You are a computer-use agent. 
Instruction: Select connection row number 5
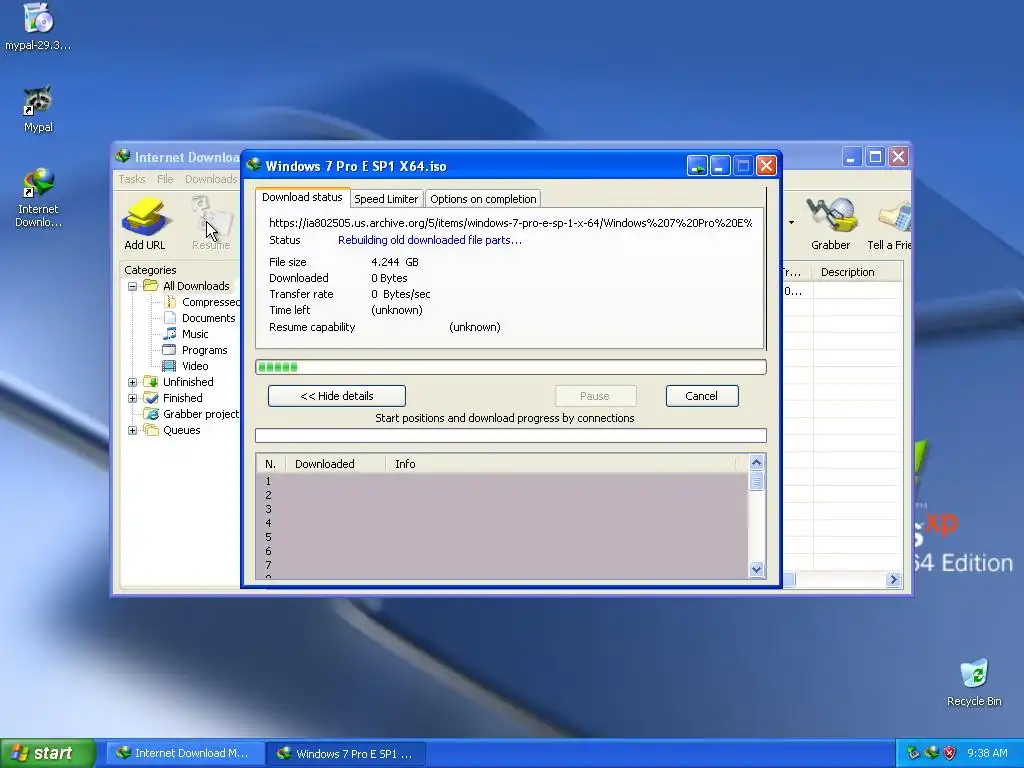[502, 537]
